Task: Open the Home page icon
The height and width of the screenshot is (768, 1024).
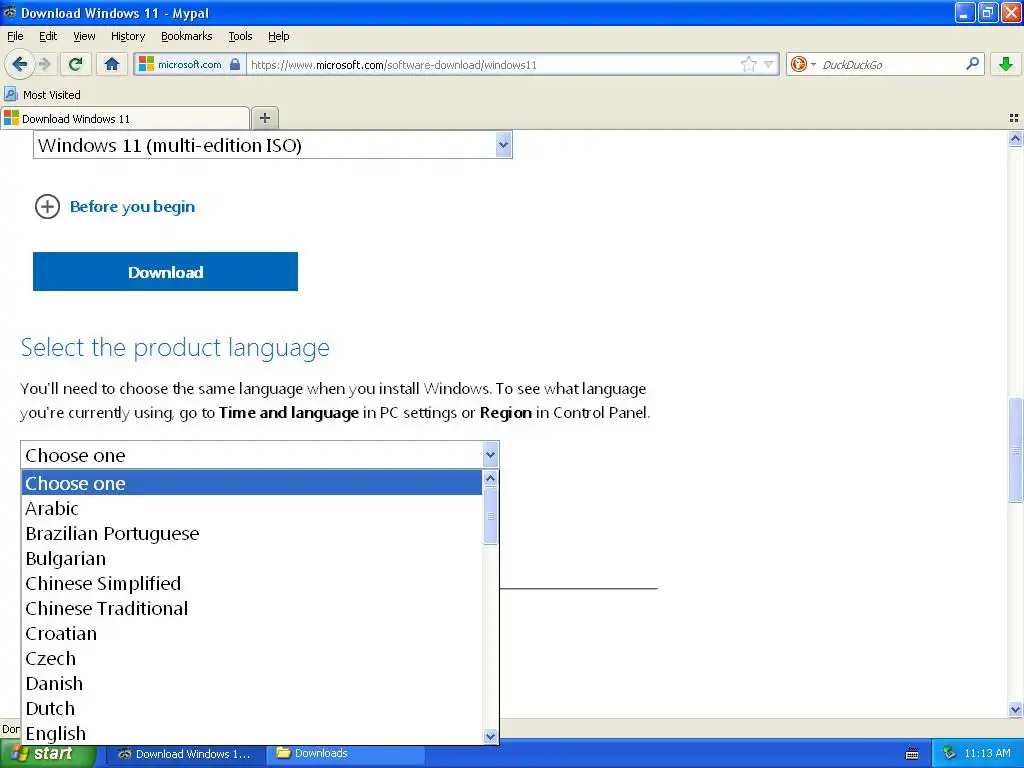Action: click(112, 64)
